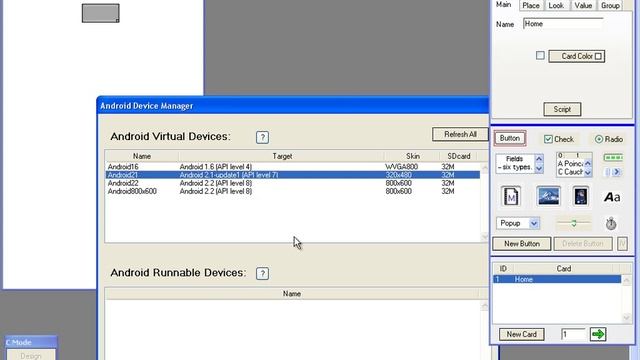This screenshot has height=360, width=640.
Task: Select the Android22 virtual device row
Action: pos(292,183)
